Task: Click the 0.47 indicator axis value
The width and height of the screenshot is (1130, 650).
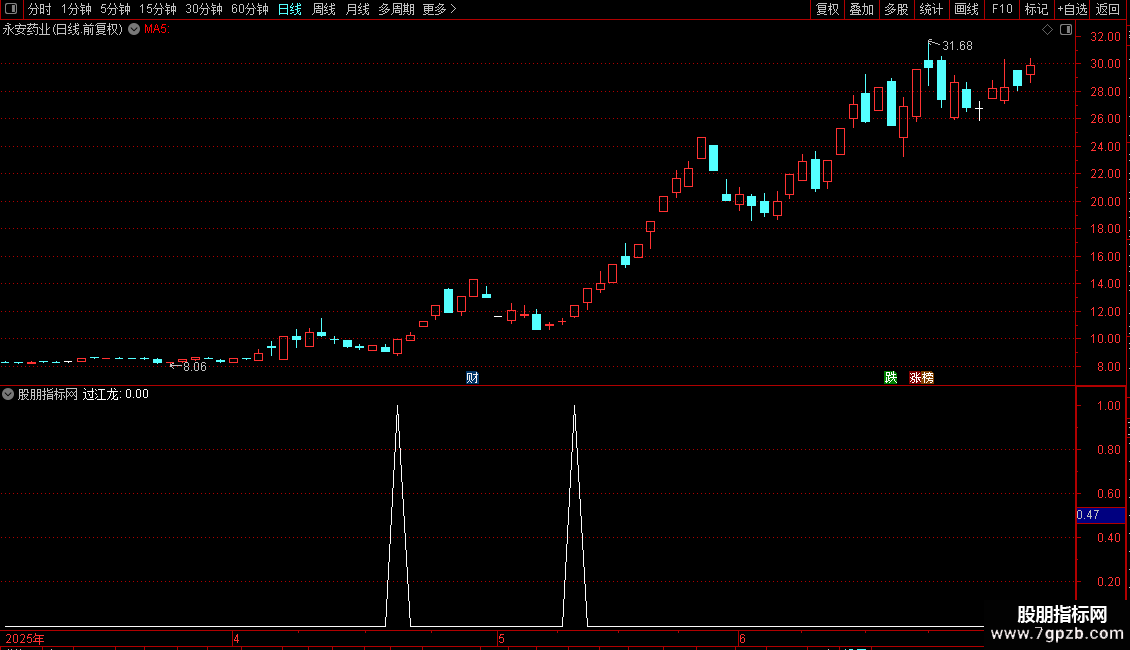Action: point(1087,515)
